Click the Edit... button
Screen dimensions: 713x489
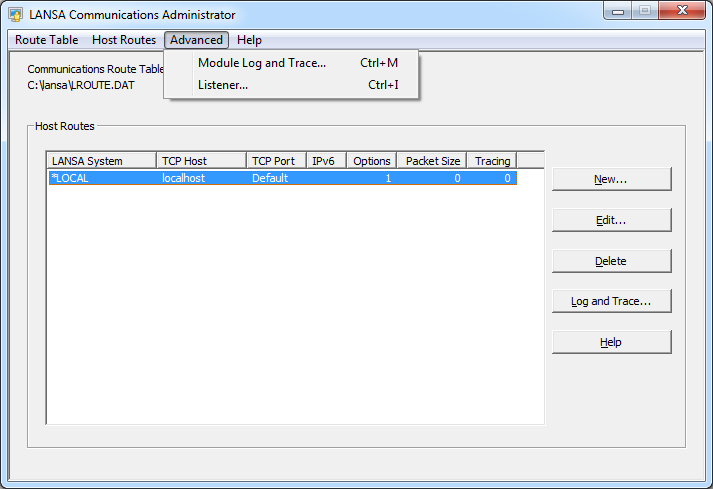(612, 220)
